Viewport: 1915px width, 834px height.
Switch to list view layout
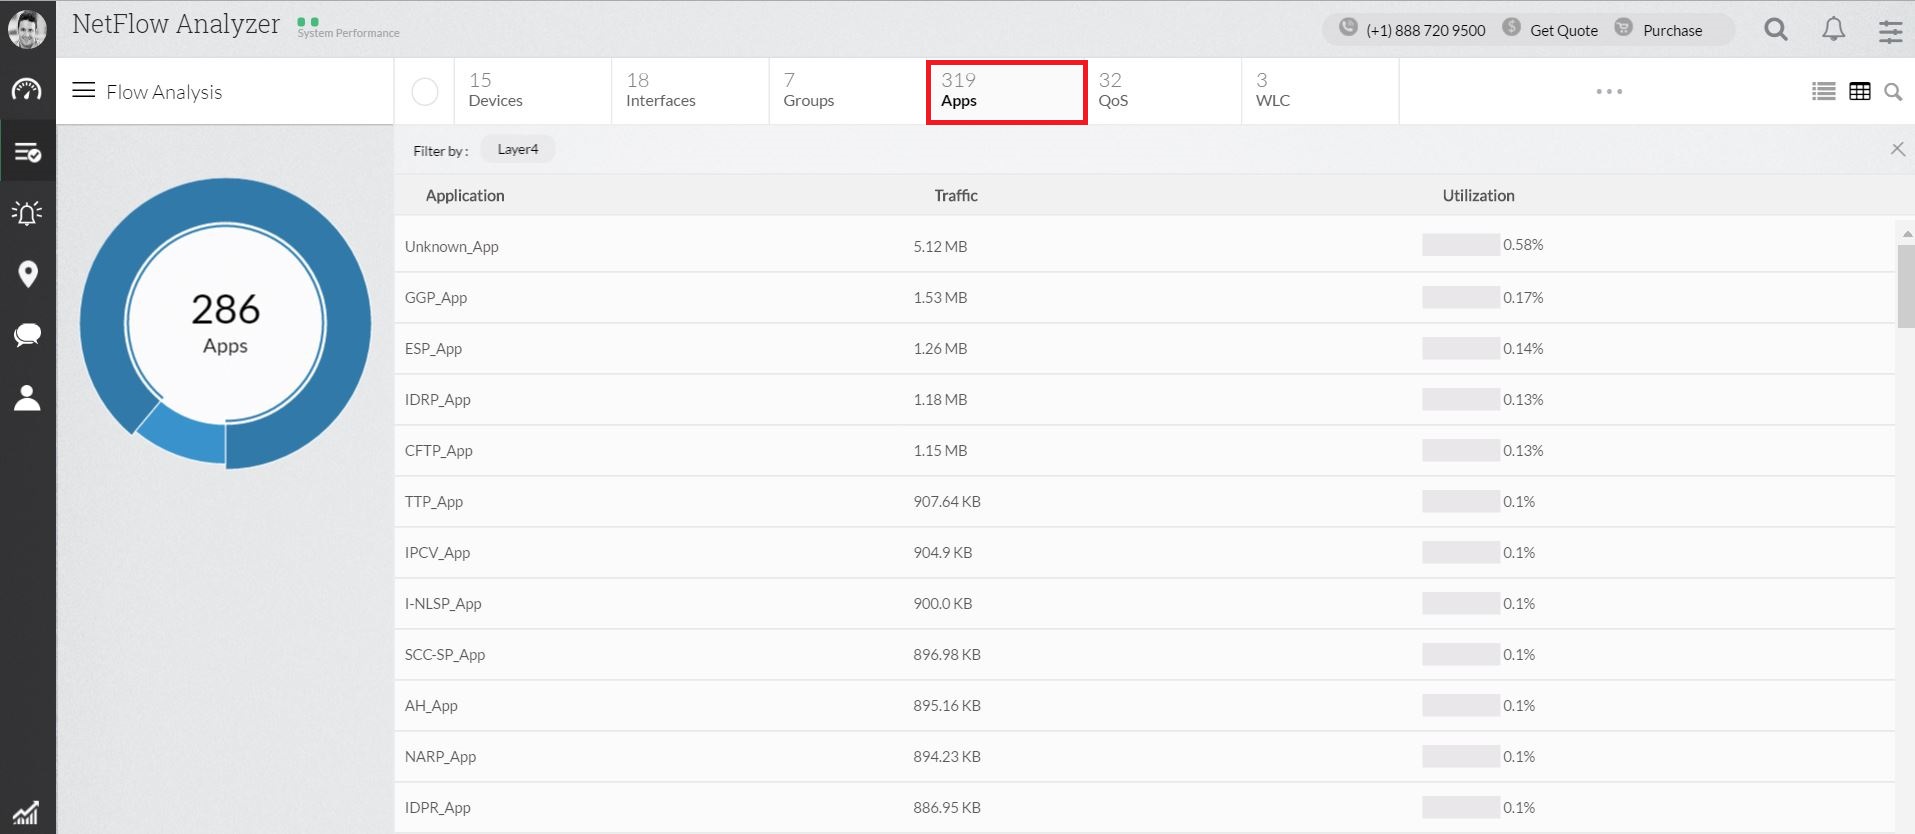point(1823,92)
